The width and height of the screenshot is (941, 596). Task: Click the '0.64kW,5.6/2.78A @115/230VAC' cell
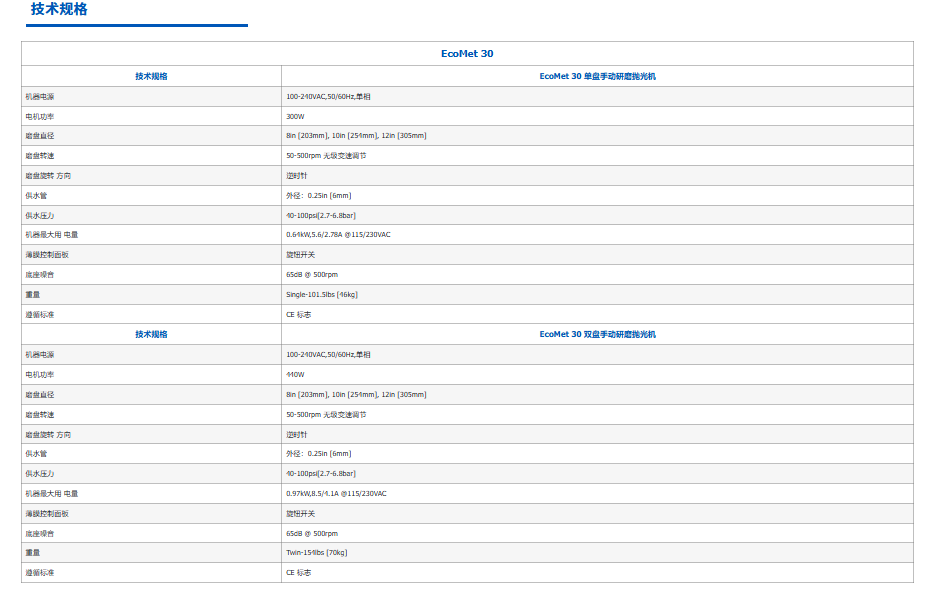(x=338, y=235)
